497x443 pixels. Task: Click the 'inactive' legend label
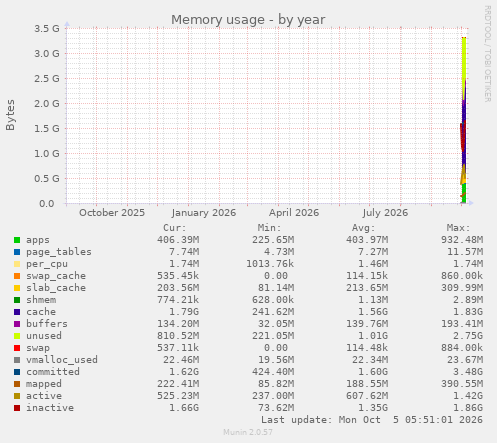50,408
